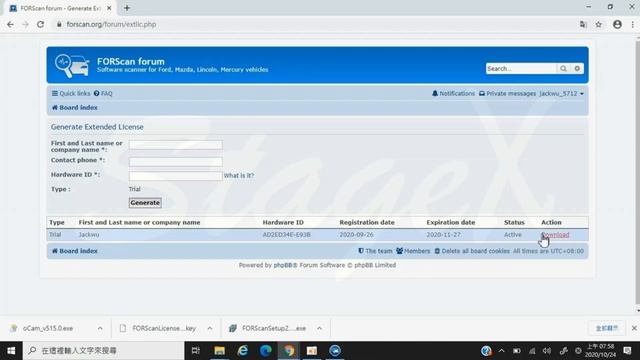Switch to Chrome on the taskbar
This screenshot has height=360, width=640.
pos(289,351)
